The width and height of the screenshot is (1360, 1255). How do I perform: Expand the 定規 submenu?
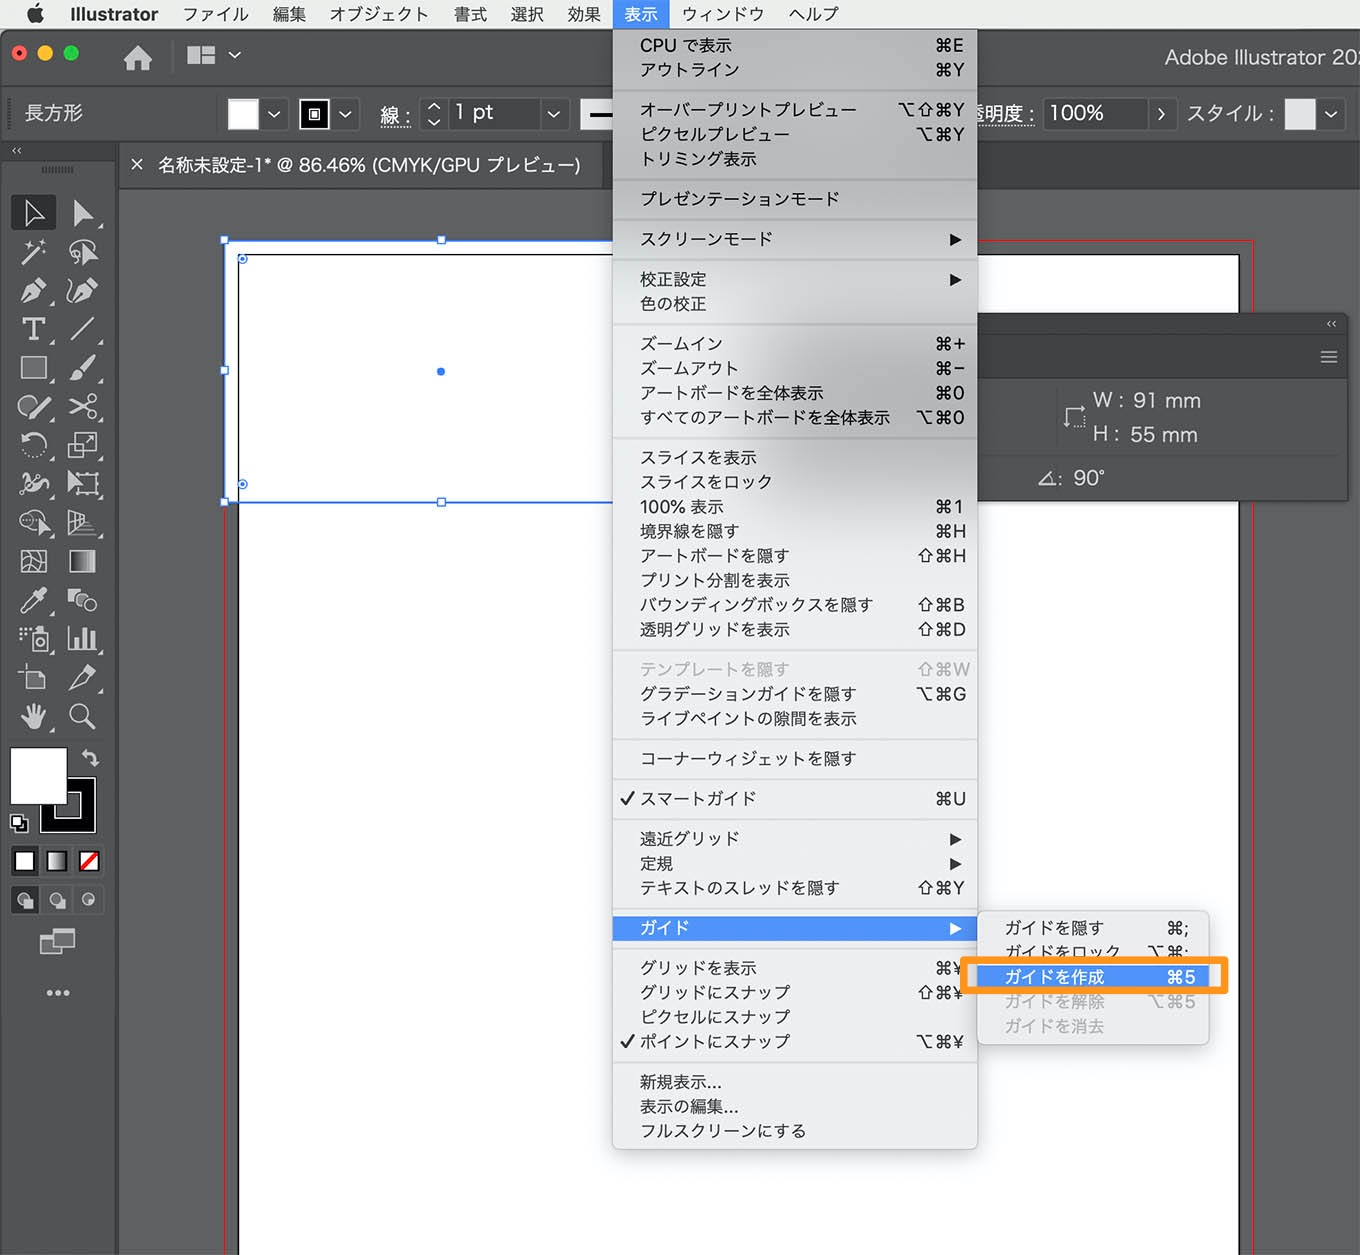click(x=795, y=864)
